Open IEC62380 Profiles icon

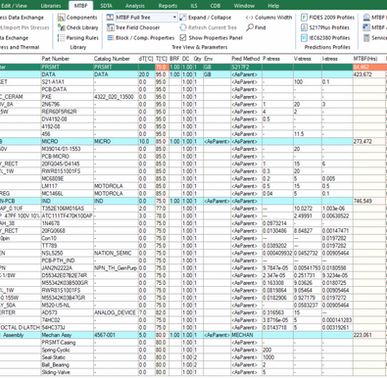(x=304, y=38)
